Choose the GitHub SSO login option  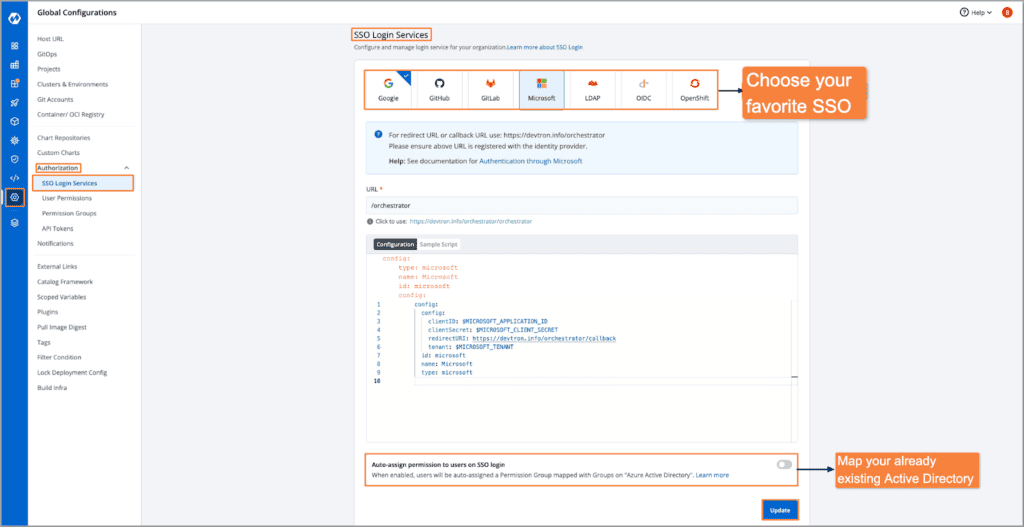click(x=439, y=90)
